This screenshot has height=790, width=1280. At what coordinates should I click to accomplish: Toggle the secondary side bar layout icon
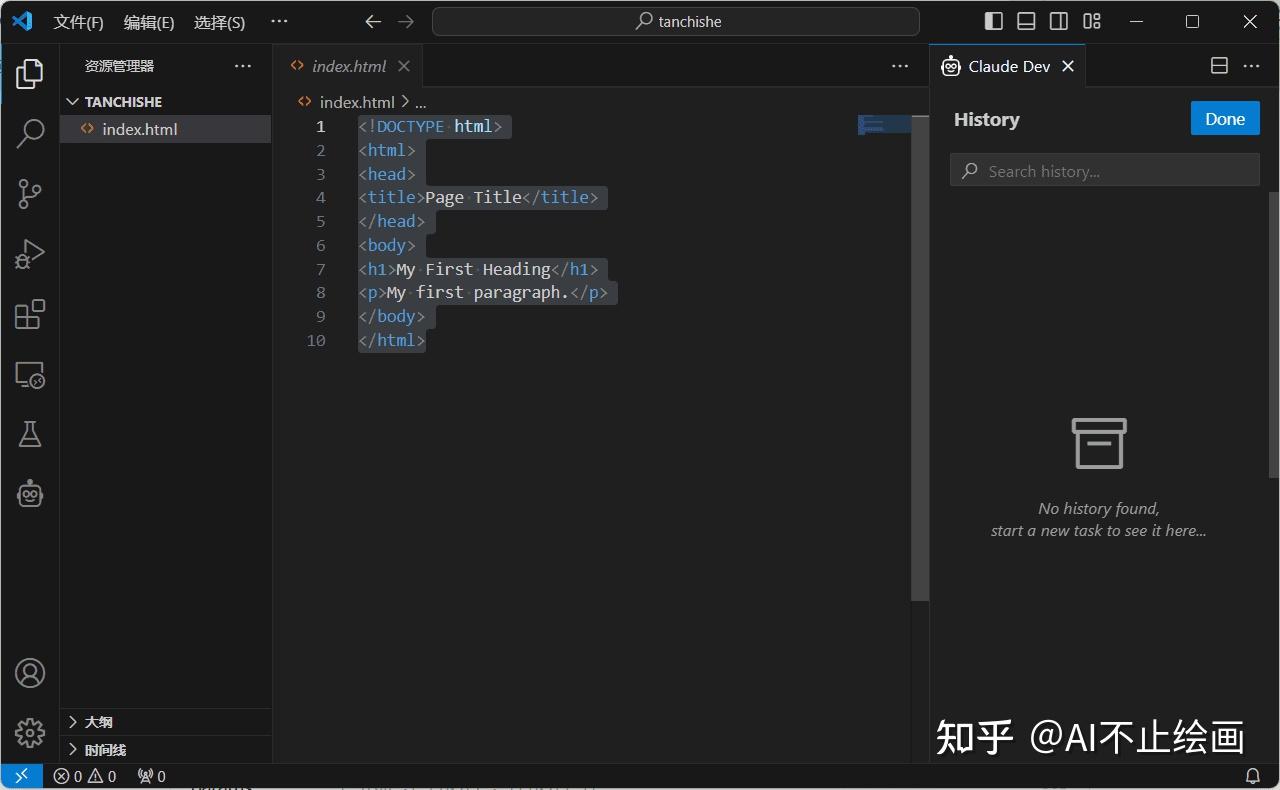click(1058, 21)
